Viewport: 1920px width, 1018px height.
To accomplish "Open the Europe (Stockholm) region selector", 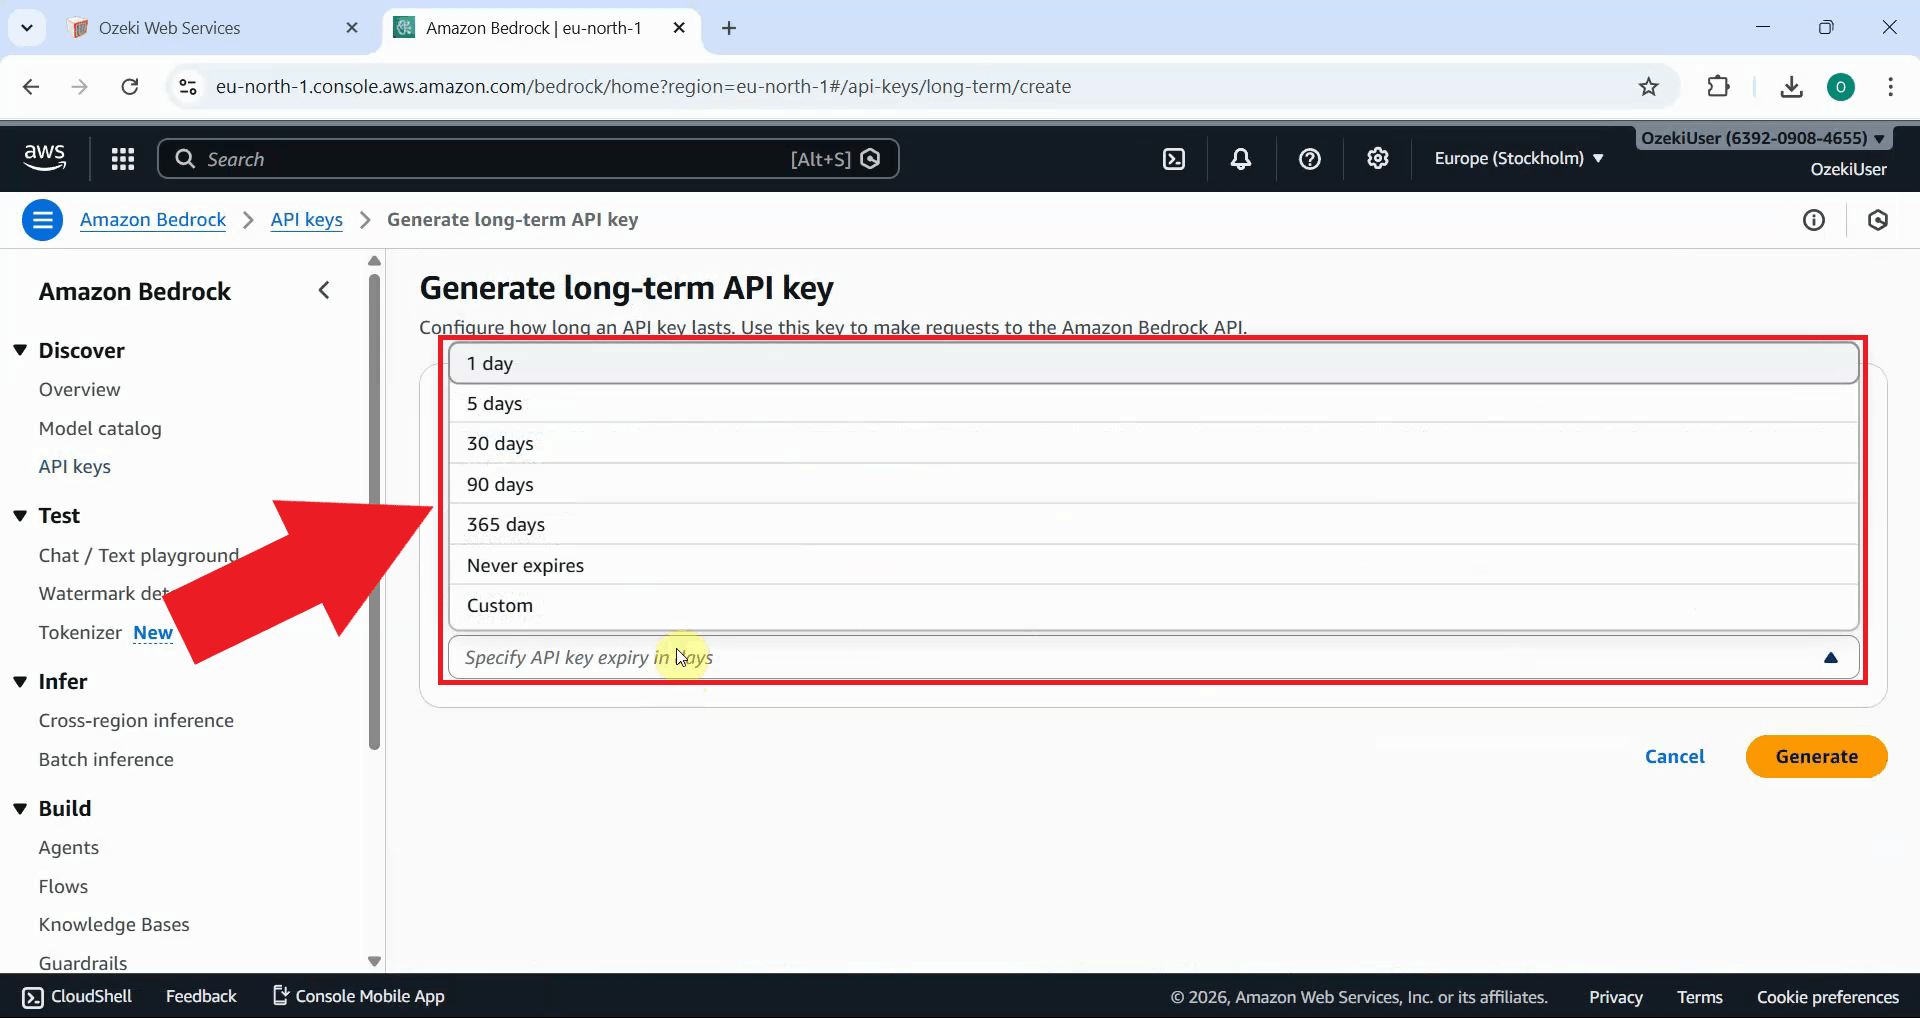I will (1518, 158).
